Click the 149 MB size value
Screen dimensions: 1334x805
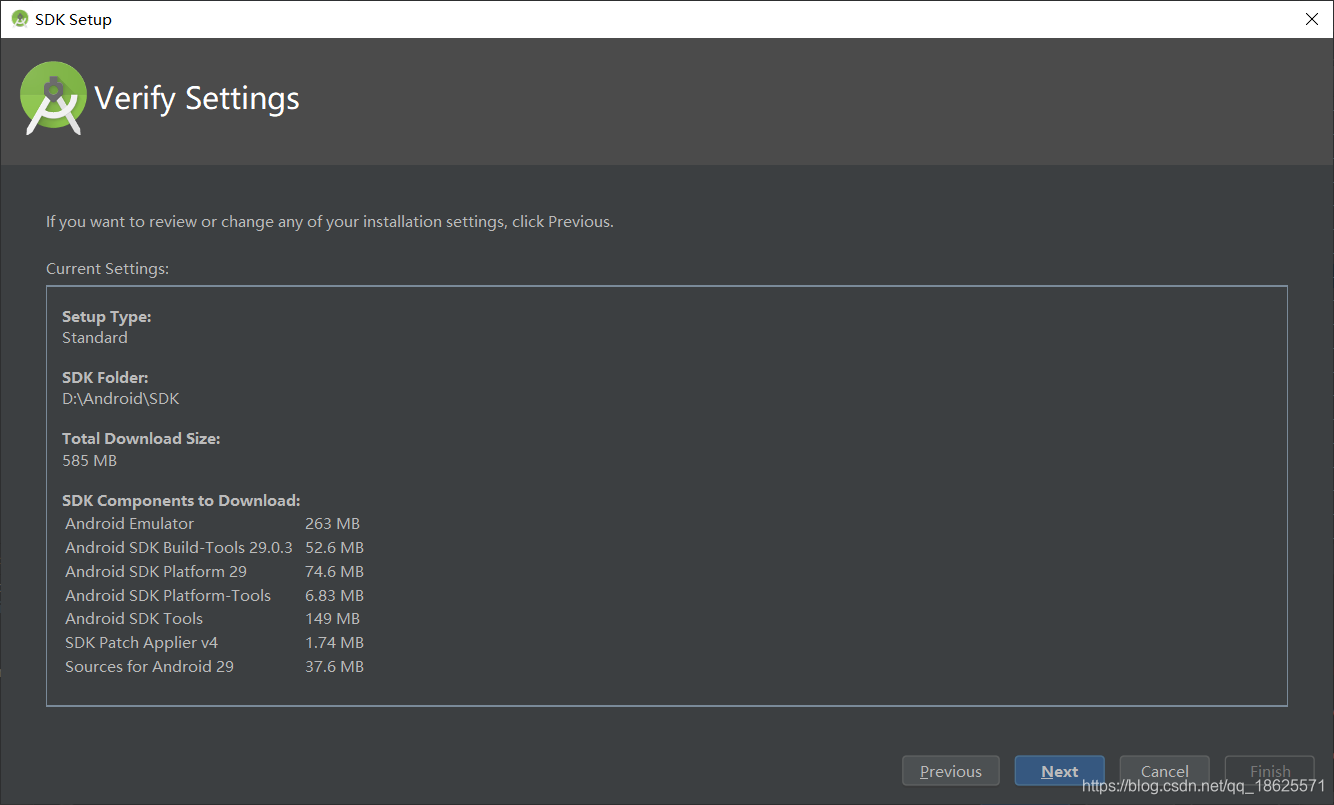click(332, 619)
